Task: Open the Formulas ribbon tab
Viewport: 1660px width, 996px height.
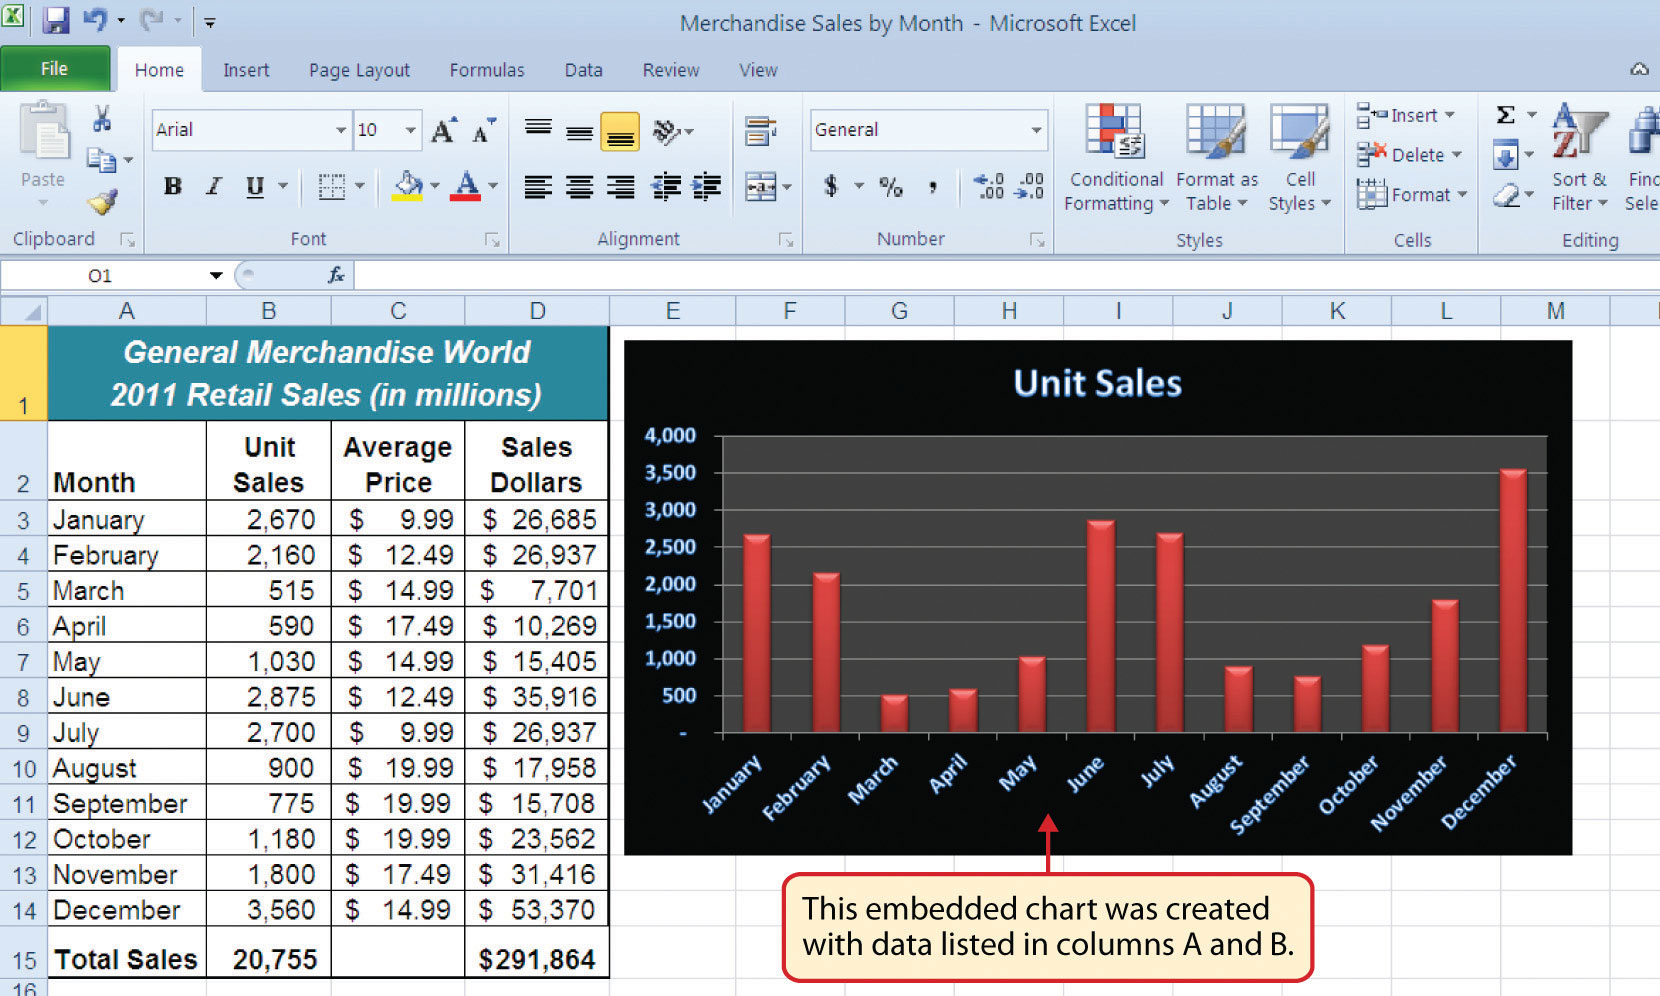Action: (487, 69)
